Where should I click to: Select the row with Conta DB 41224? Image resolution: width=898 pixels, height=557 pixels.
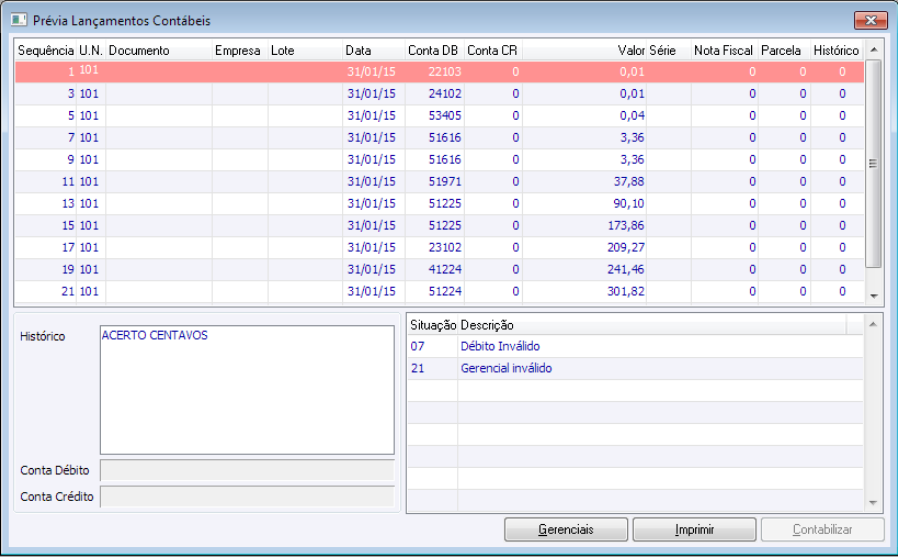[x=439, y=270]
